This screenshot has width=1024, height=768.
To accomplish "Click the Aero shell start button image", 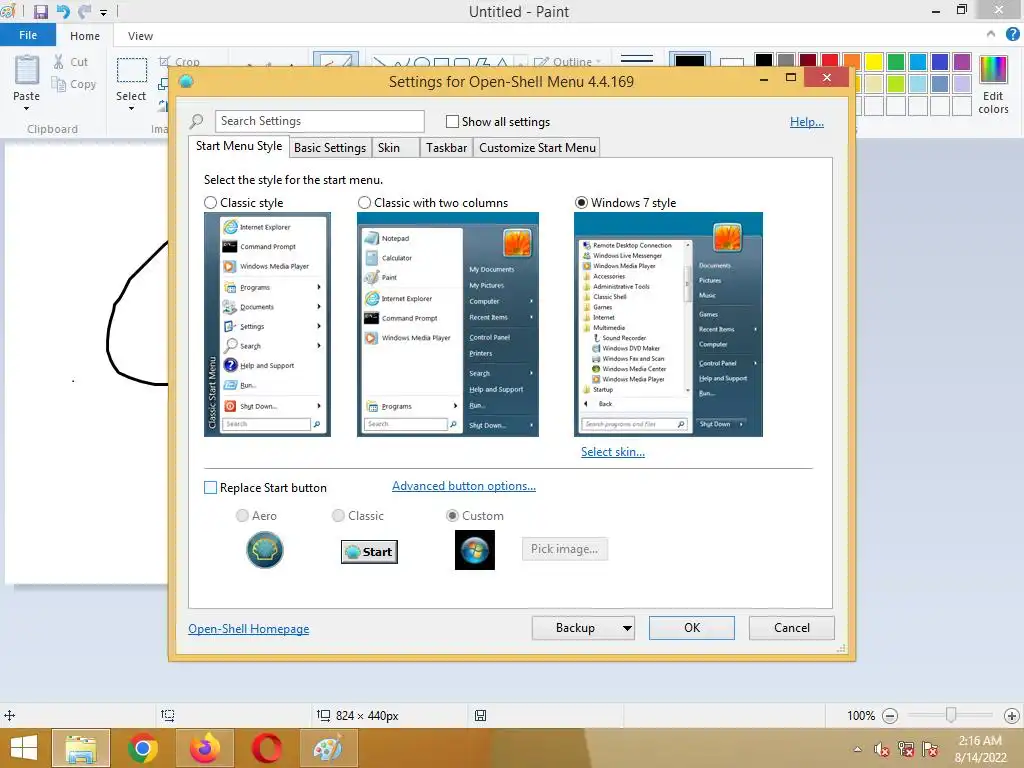I will pos(264,550).
